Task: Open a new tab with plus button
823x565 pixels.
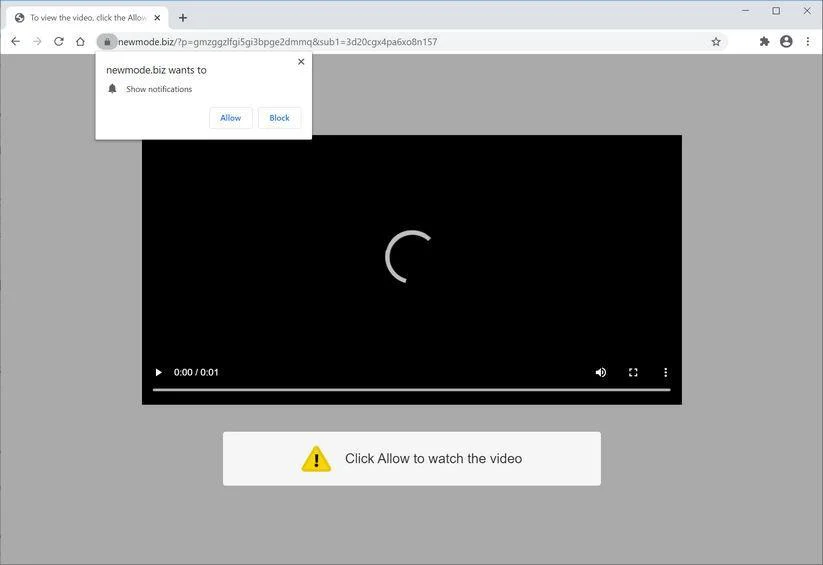Action: [183, 18]
